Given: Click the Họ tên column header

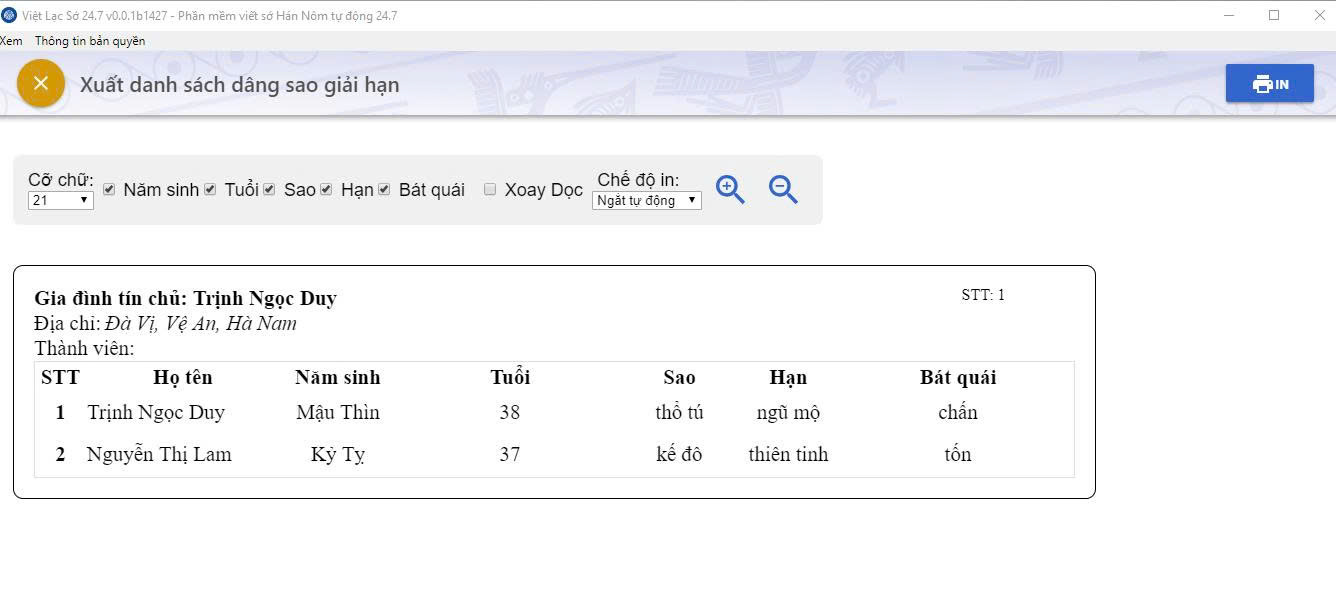Looking at the screenshot, I should pyautogui.click(x=182, y=377).
